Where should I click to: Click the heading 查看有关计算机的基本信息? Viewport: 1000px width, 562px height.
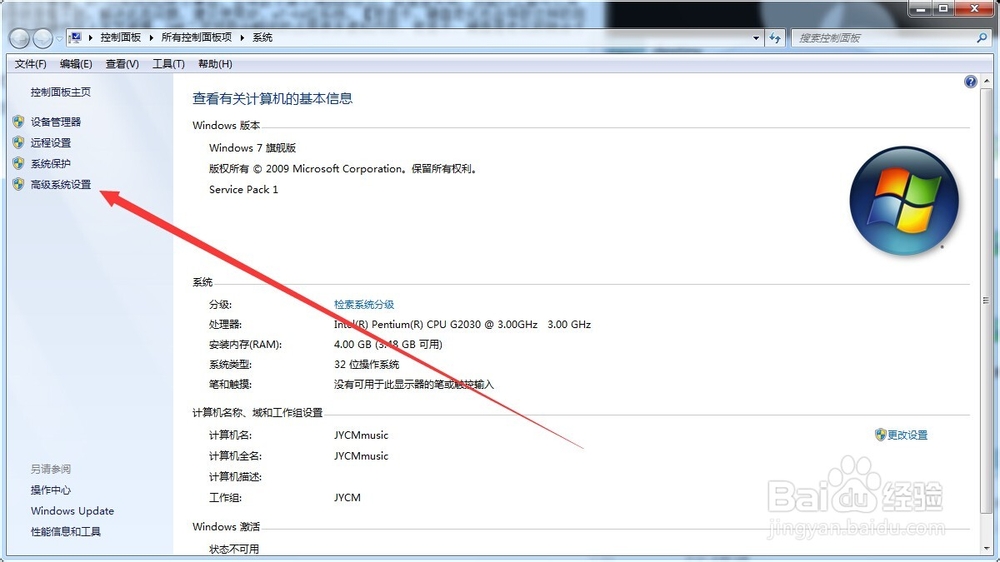(x=272, y=98)
